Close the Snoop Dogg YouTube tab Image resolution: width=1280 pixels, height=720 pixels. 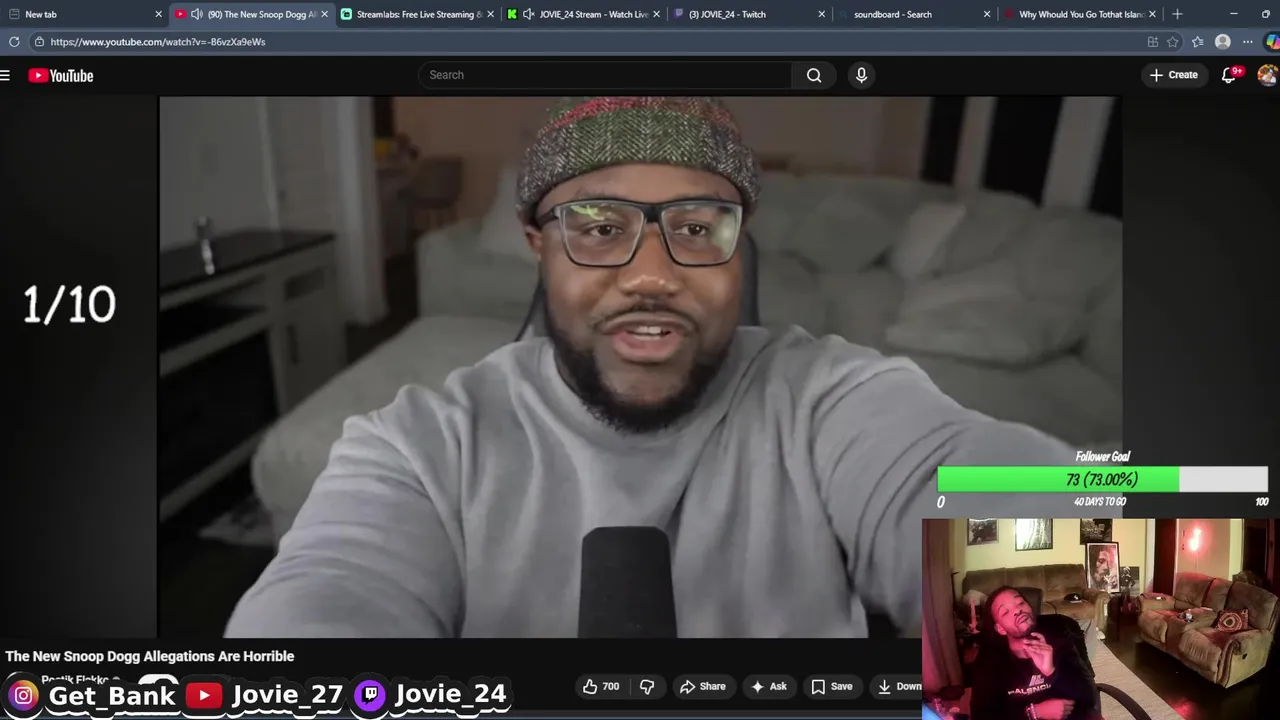pyautogui.click(x=324, y=14)
